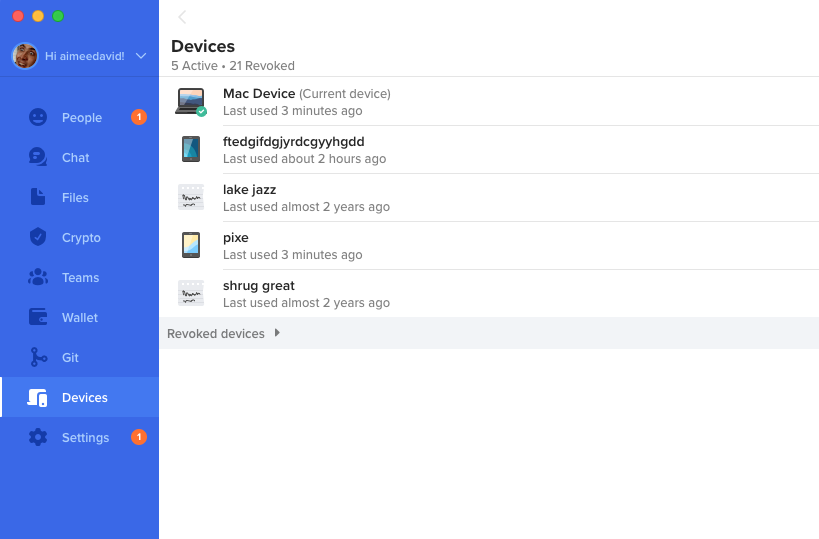This screenshot has height=539, width=819.
Task: Go to the Chat tab label
Action: 76,157
